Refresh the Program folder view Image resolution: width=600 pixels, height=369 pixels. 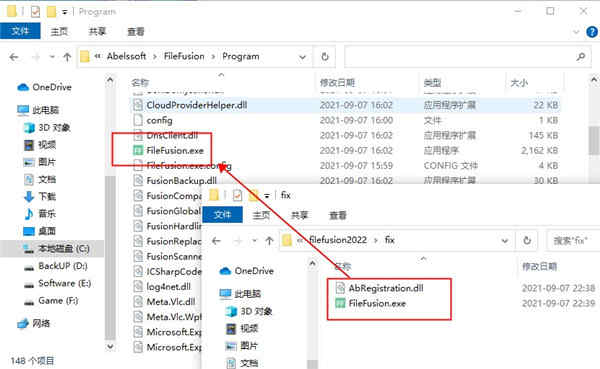(x=325, y=57)
